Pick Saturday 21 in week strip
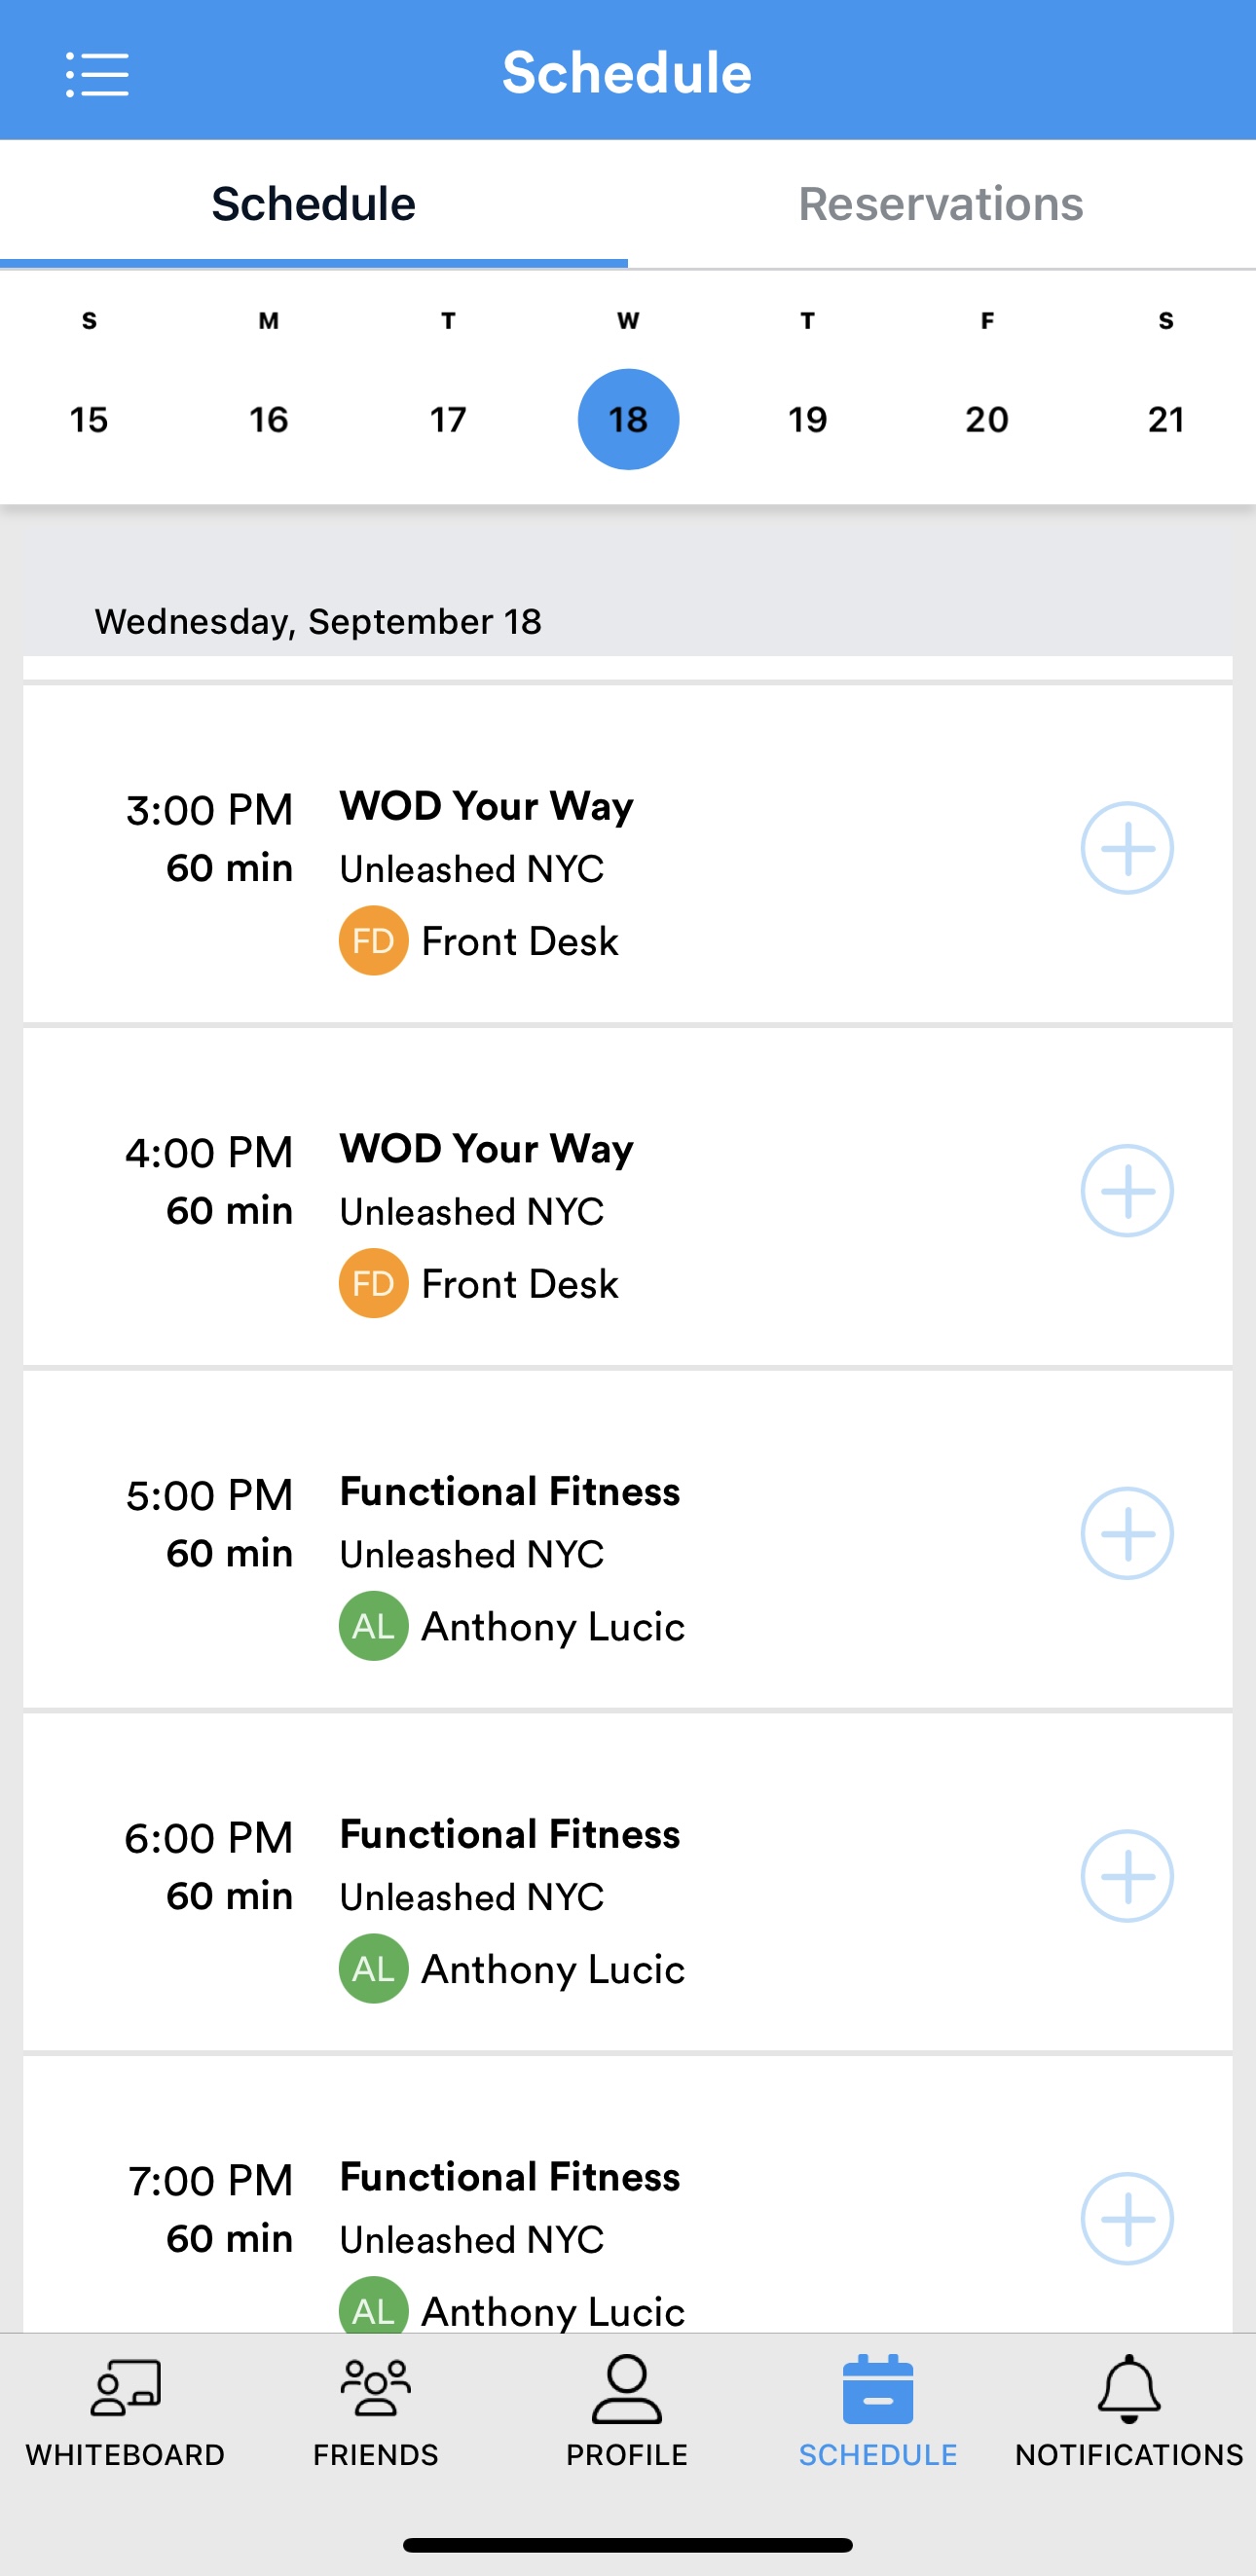 click(x=1166, y=419)
